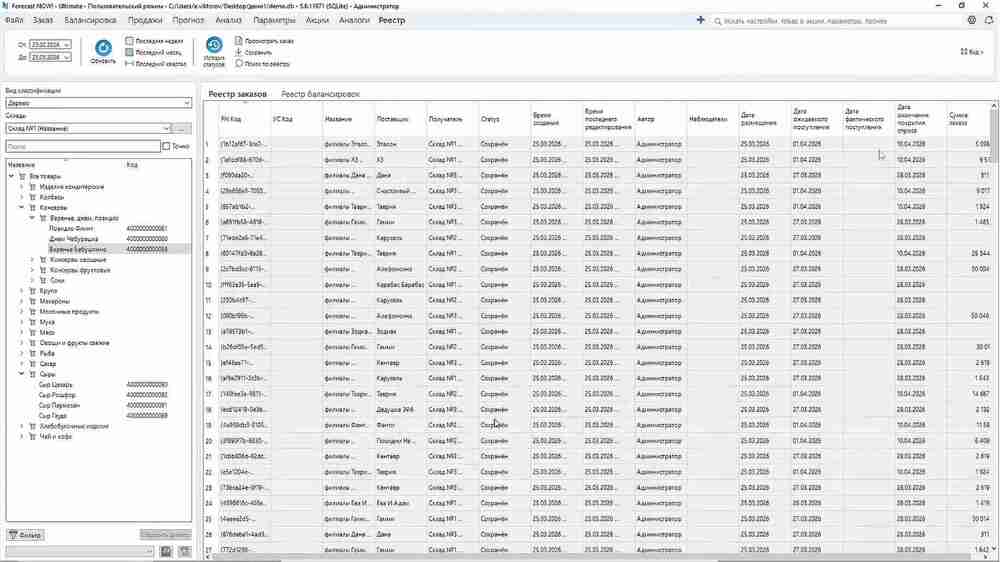
Task: Open the combo box under the Фильтр button
Action: point(80,551)
